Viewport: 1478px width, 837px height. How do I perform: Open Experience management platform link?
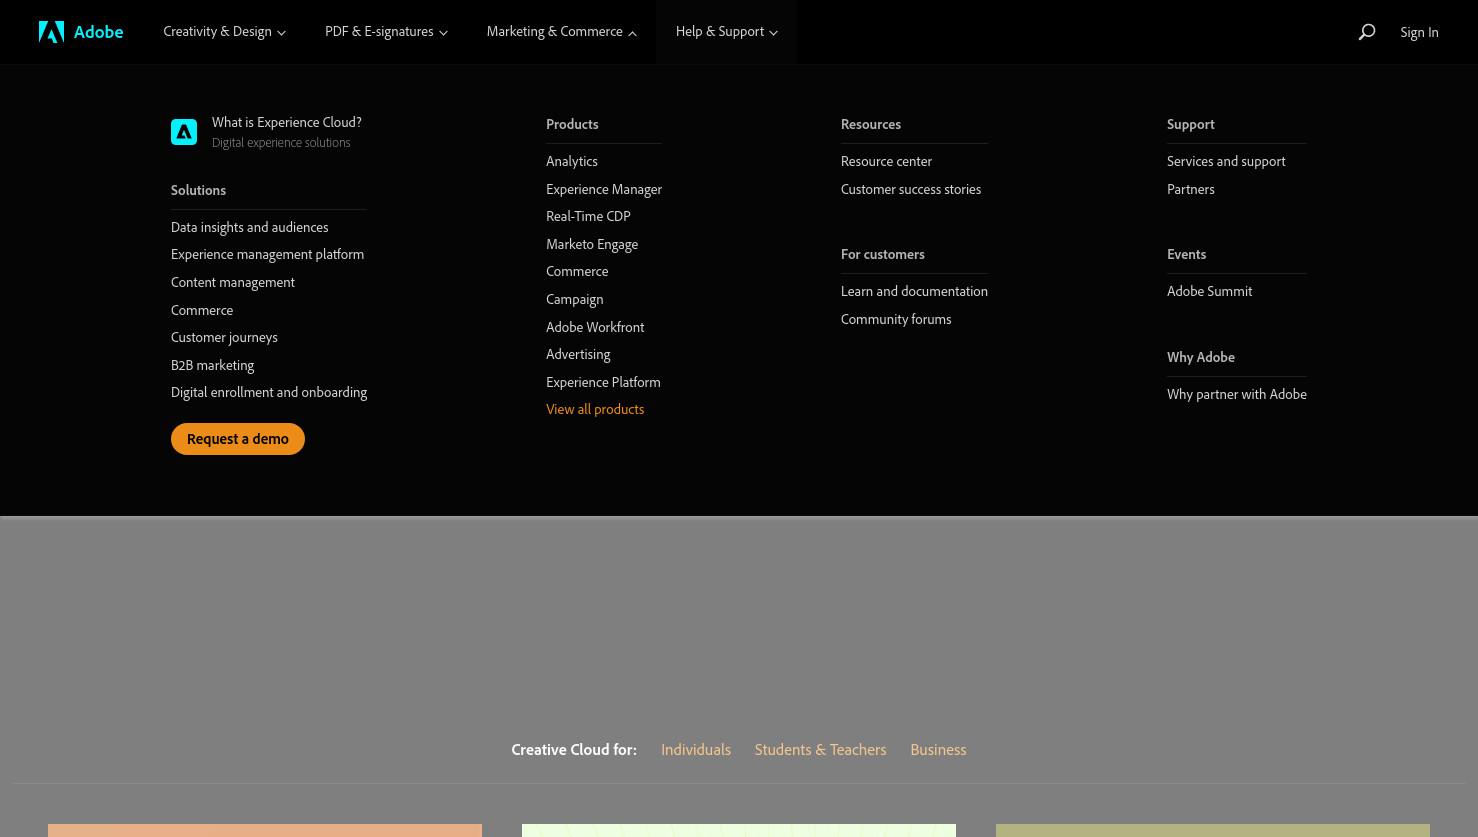[267, 254]
